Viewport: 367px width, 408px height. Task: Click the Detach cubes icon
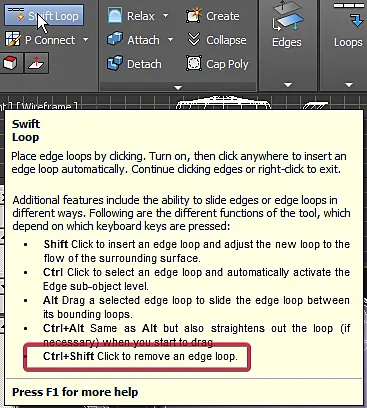click(115, 63)
